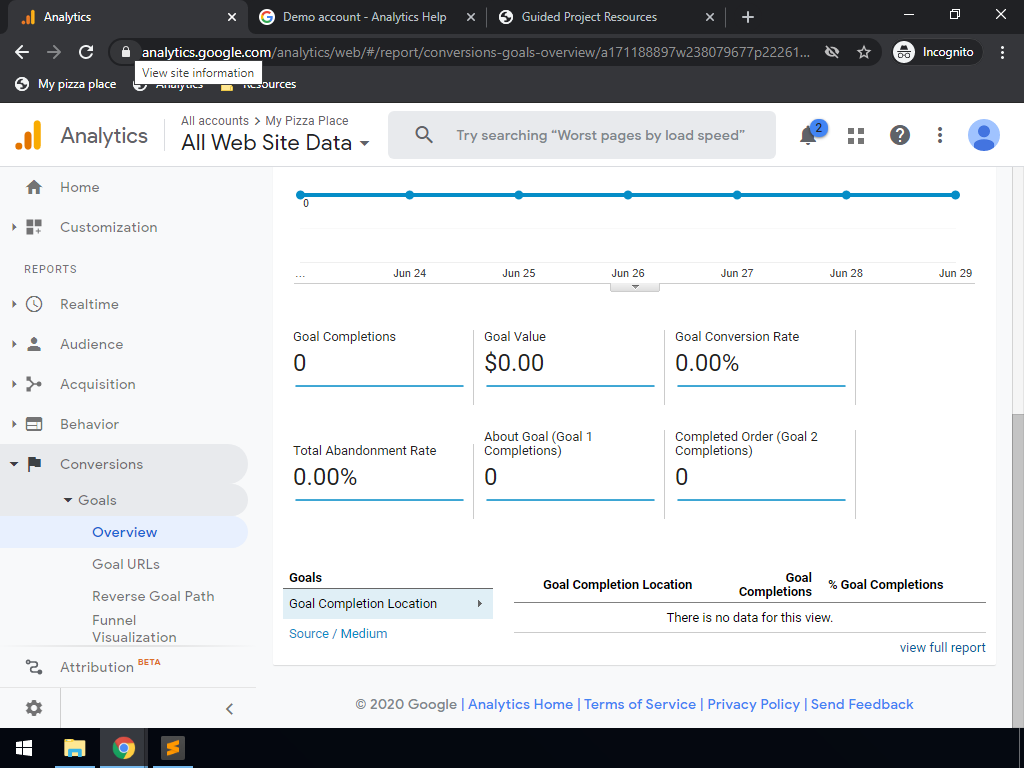Screen dimensions: 1024x768
Task: Open the Google apps grid icon
Action: tap(855, 136)
